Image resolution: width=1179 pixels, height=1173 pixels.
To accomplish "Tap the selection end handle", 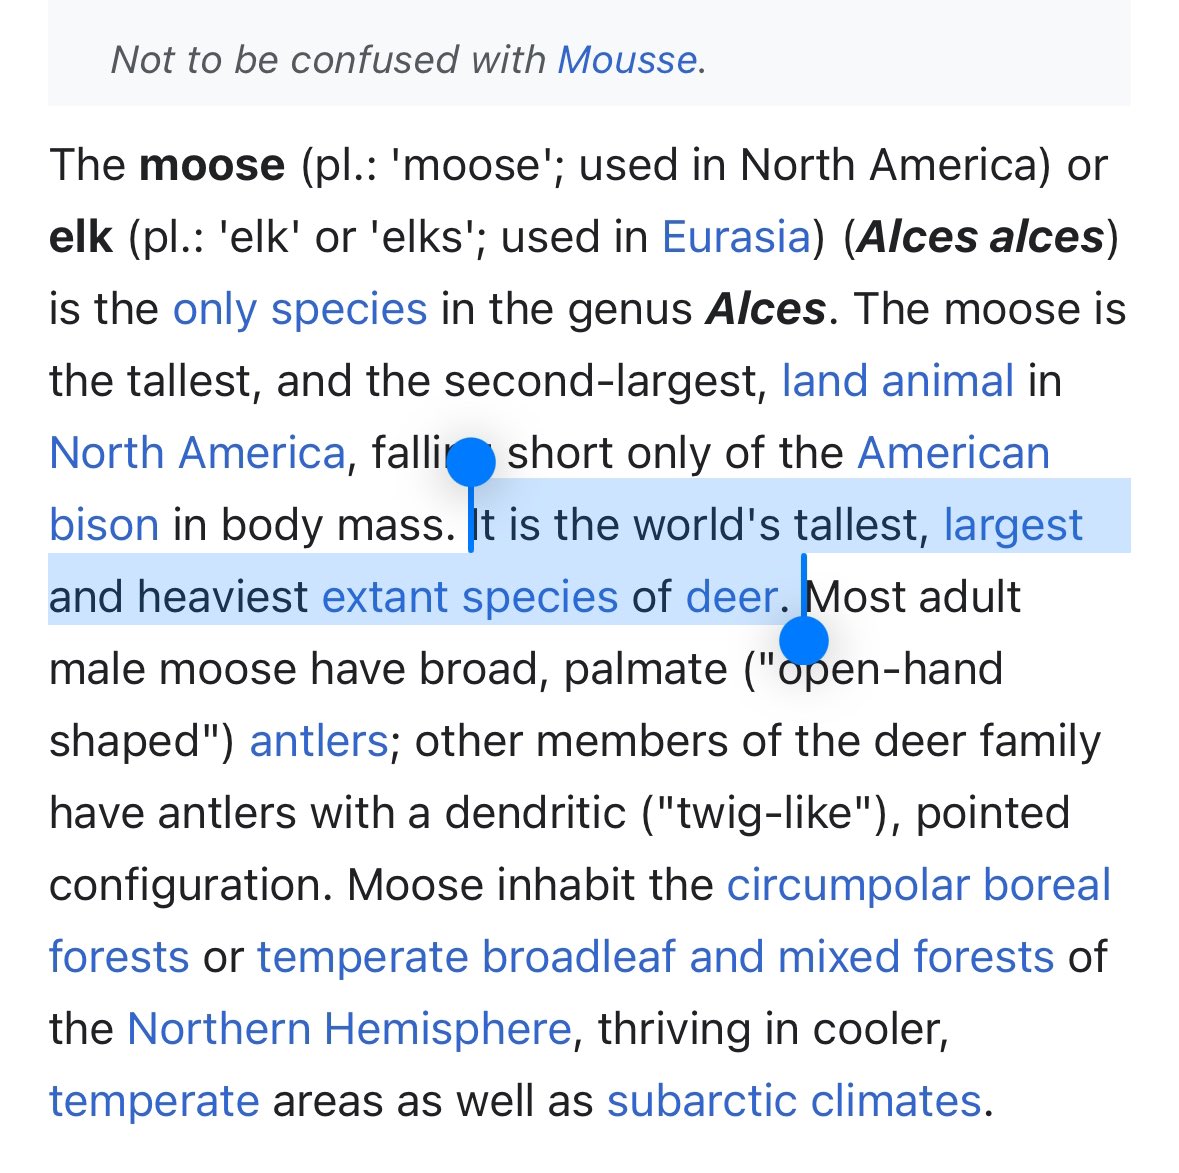I will [x=804, y=641].
